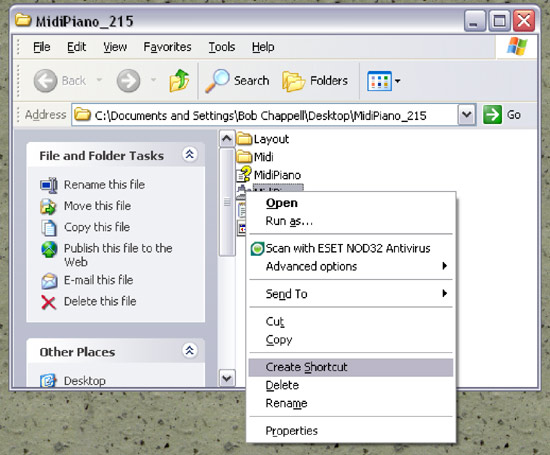This screenshot has width=550, height=455.
Task: Collapse the Other Places panel
Action: coord(189,350)
